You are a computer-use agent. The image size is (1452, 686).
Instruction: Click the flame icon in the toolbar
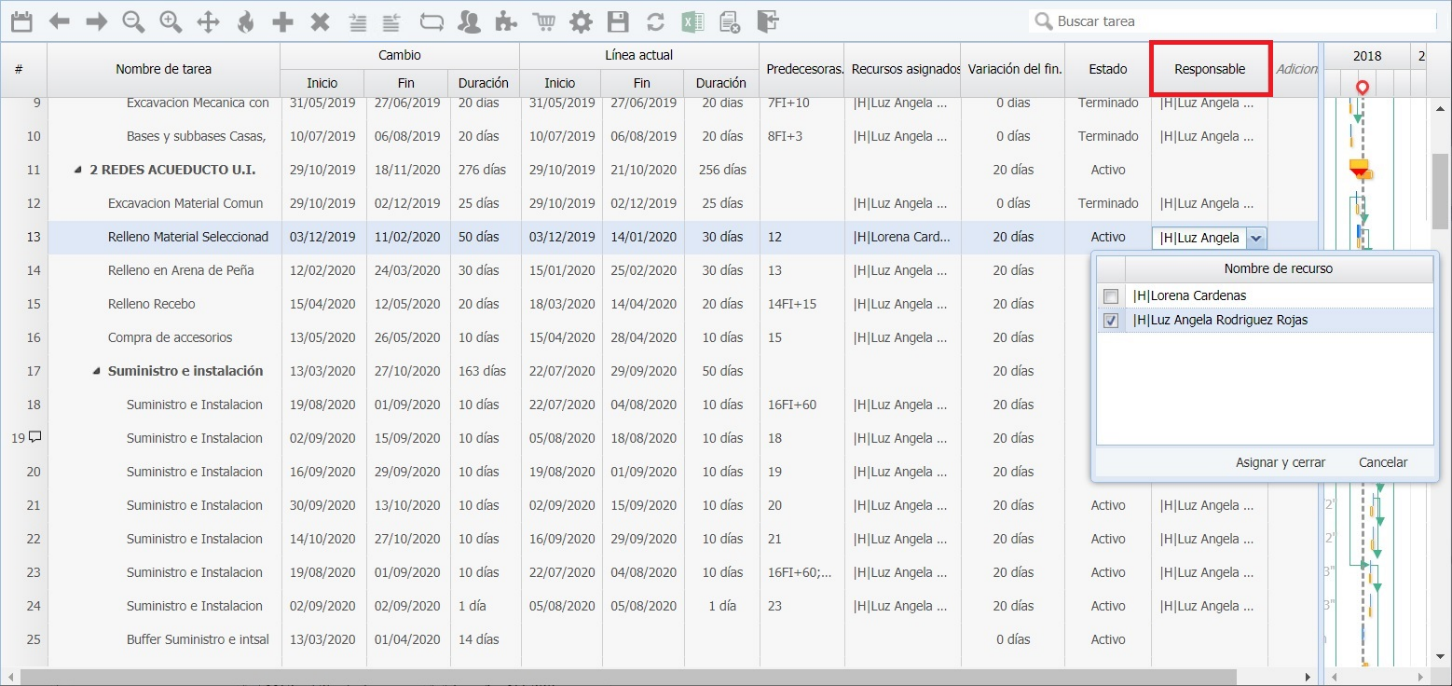245,21
